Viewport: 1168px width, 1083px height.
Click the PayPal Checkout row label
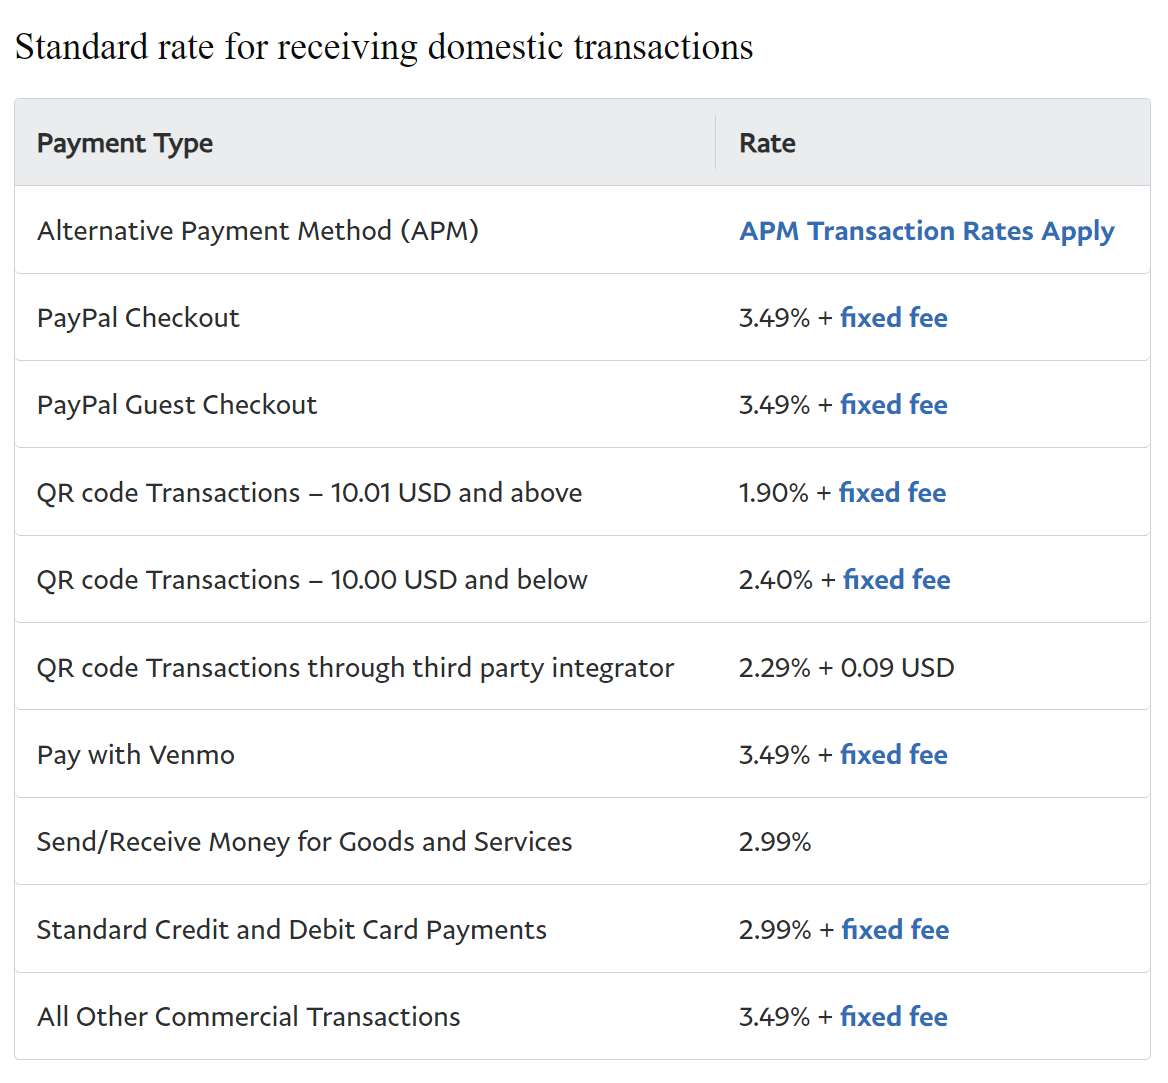tap(139, 318)
